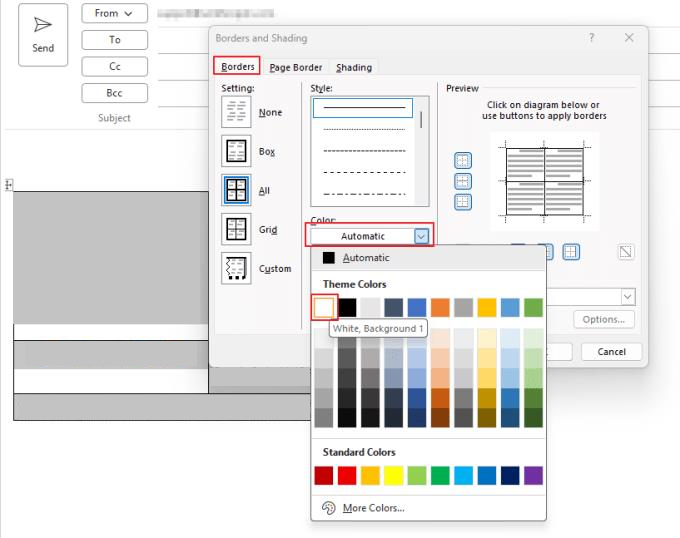Pick the green theme color swatch
The image size is (680, 538).
click(x=533, y=307)
